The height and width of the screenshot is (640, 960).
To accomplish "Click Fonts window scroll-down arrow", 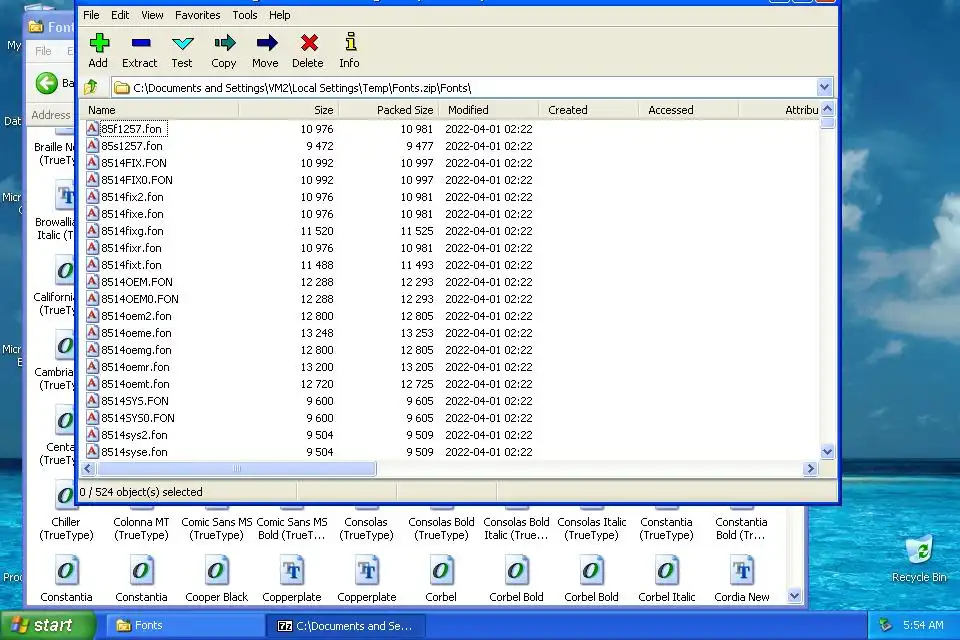I will coord(794,595).
